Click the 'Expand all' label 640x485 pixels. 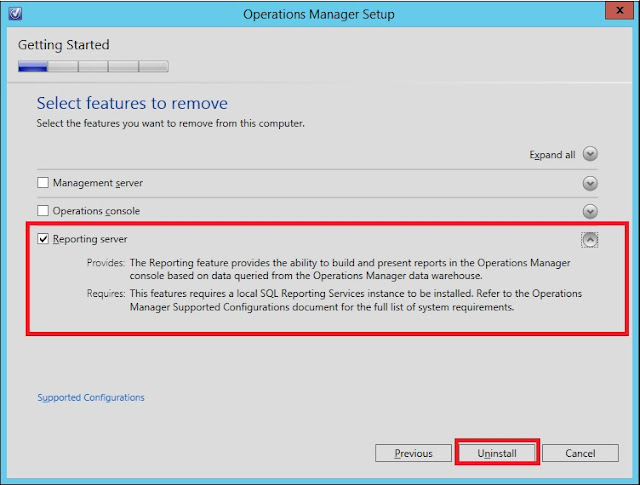click(x=552, y=155)
